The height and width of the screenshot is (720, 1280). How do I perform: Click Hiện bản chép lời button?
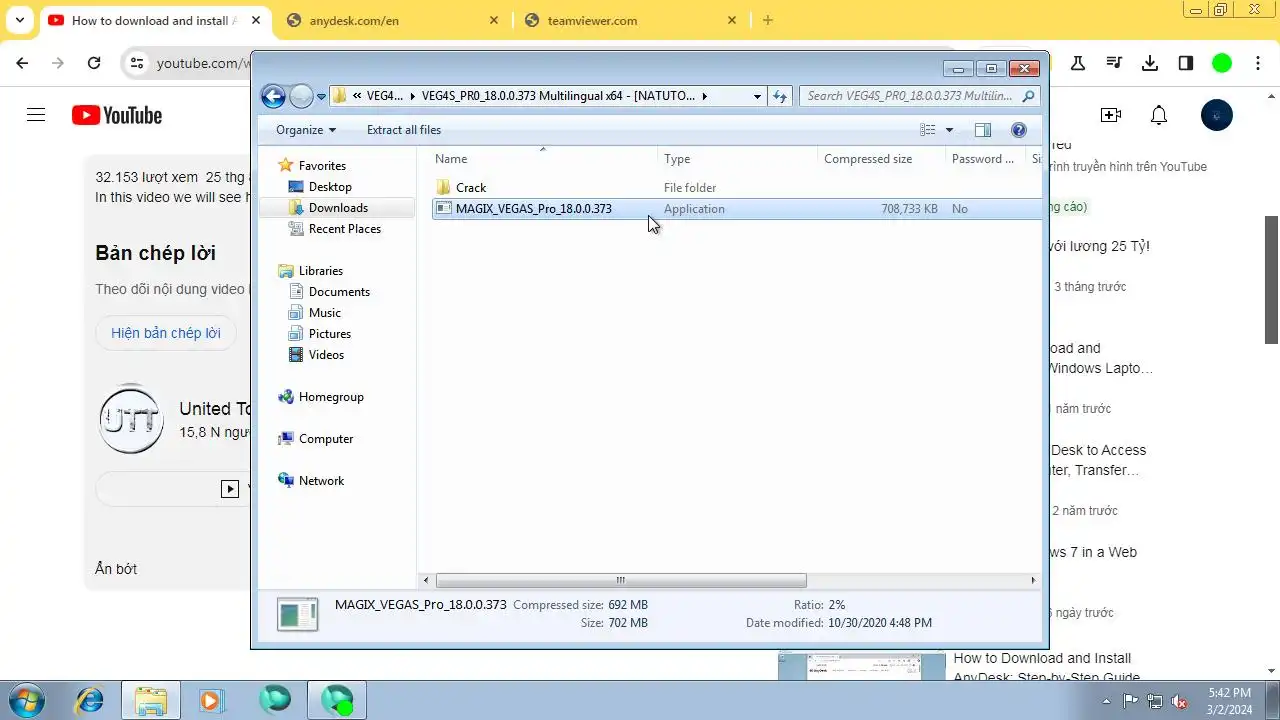166,333
